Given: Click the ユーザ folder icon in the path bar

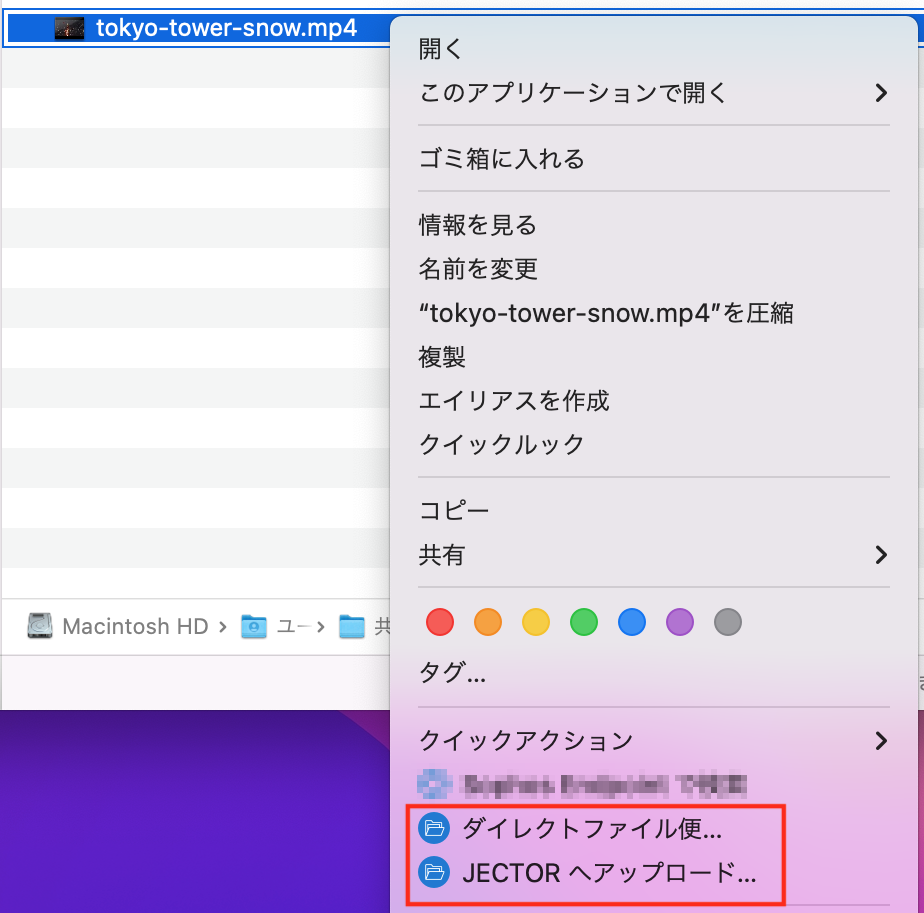Looking at the screenshot, I should point(250,626).
